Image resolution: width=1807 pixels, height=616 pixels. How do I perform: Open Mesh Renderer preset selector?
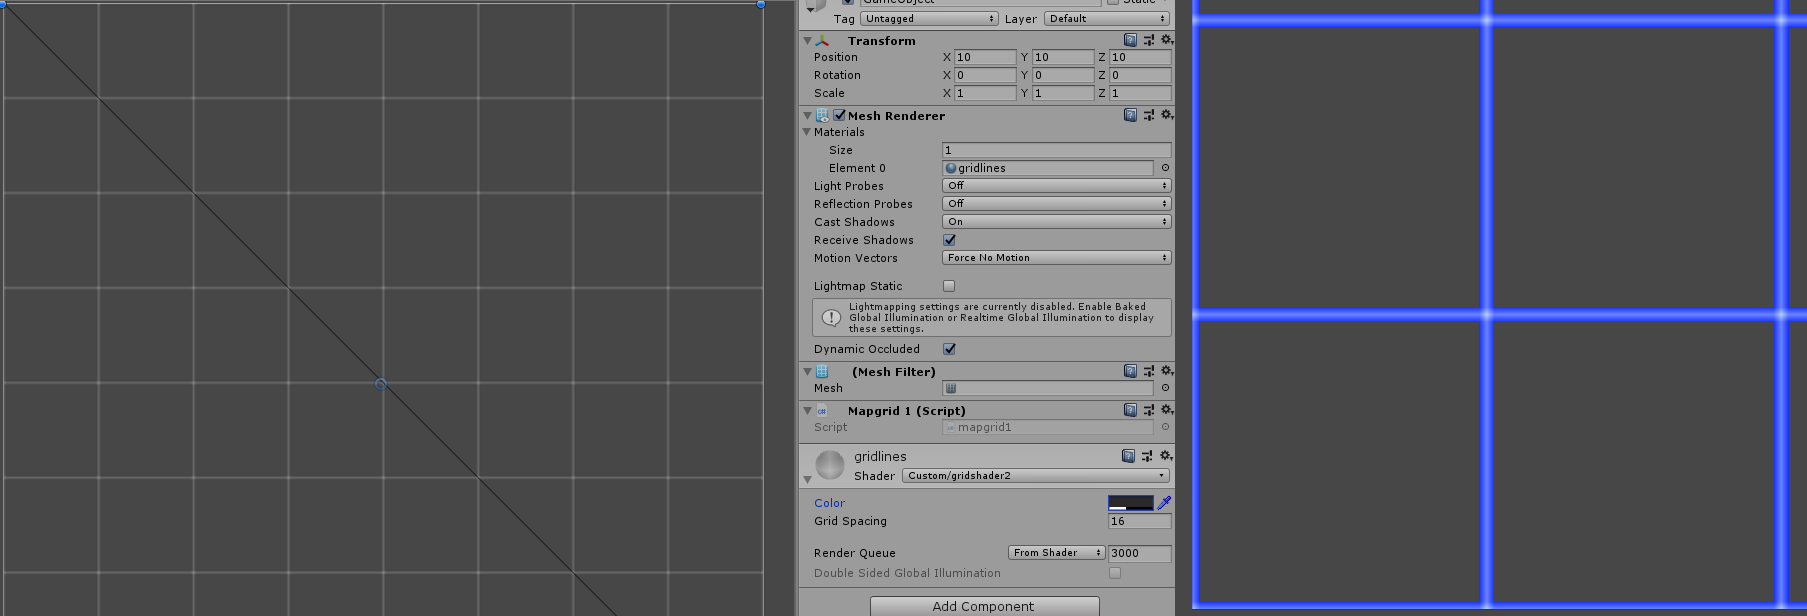click(x=1149, y=115)
